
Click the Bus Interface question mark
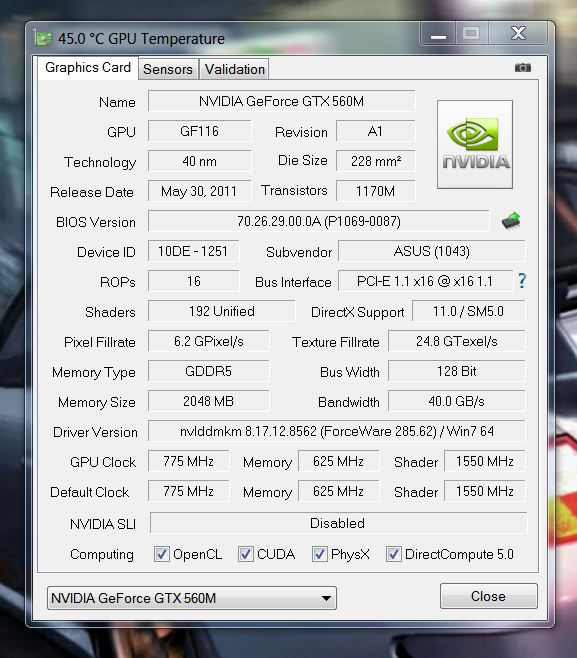click(522, 281)
